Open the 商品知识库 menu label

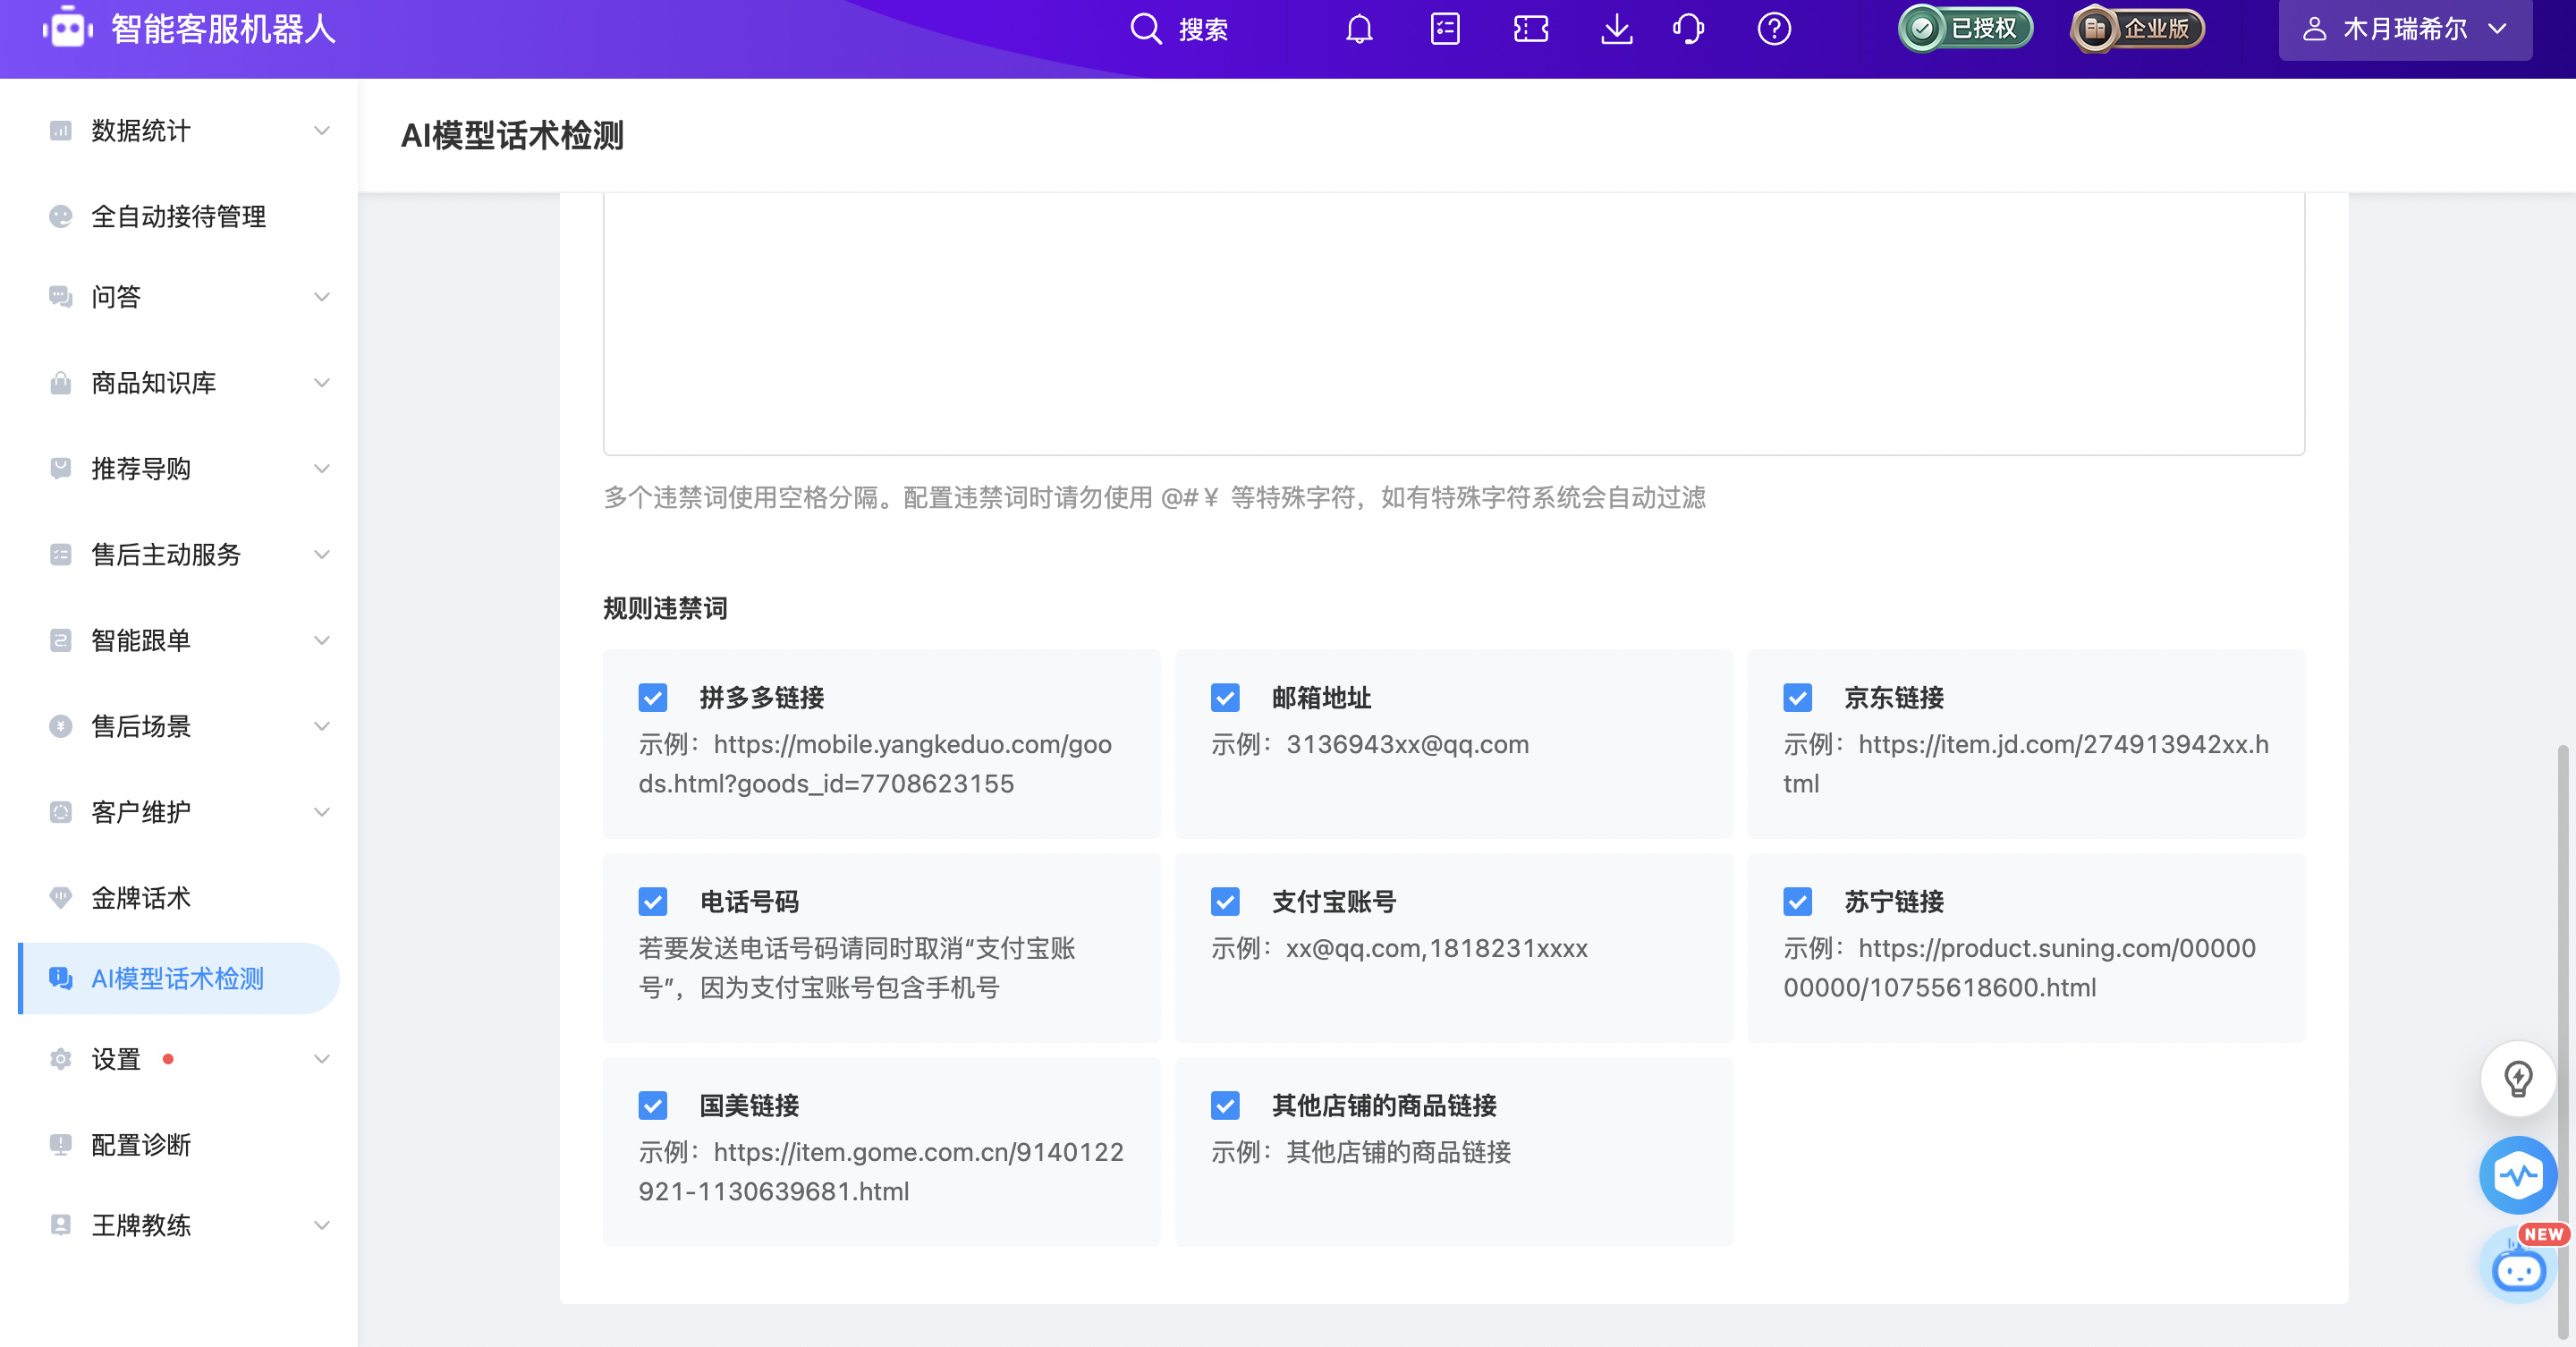click(154, 383)
